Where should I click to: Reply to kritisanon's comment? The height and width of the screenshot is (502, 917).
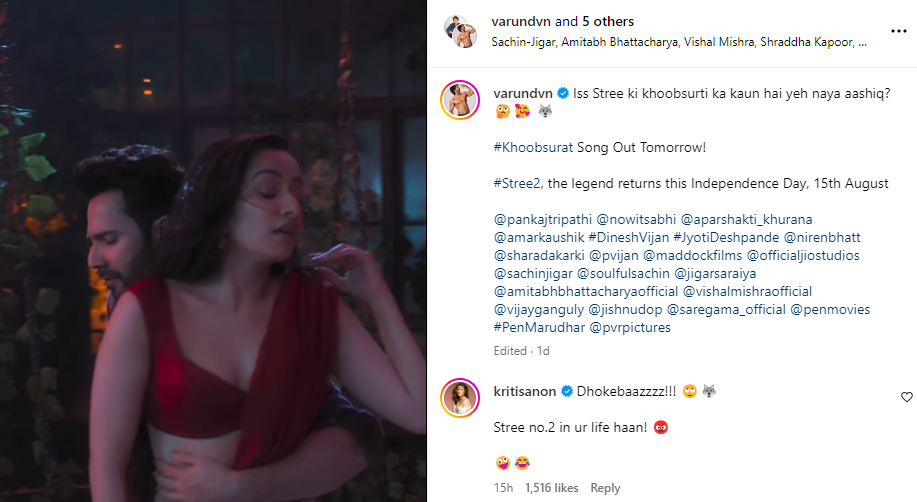point(605,488)
